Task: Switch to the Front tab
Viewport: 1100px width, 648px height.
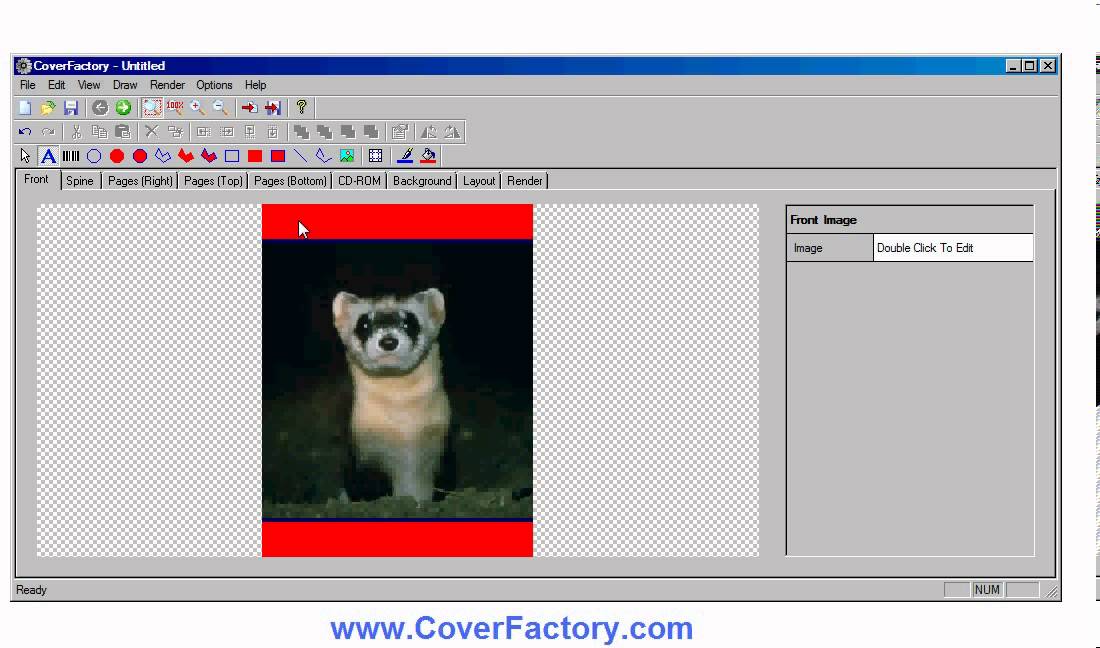Action: pos(36,180)
